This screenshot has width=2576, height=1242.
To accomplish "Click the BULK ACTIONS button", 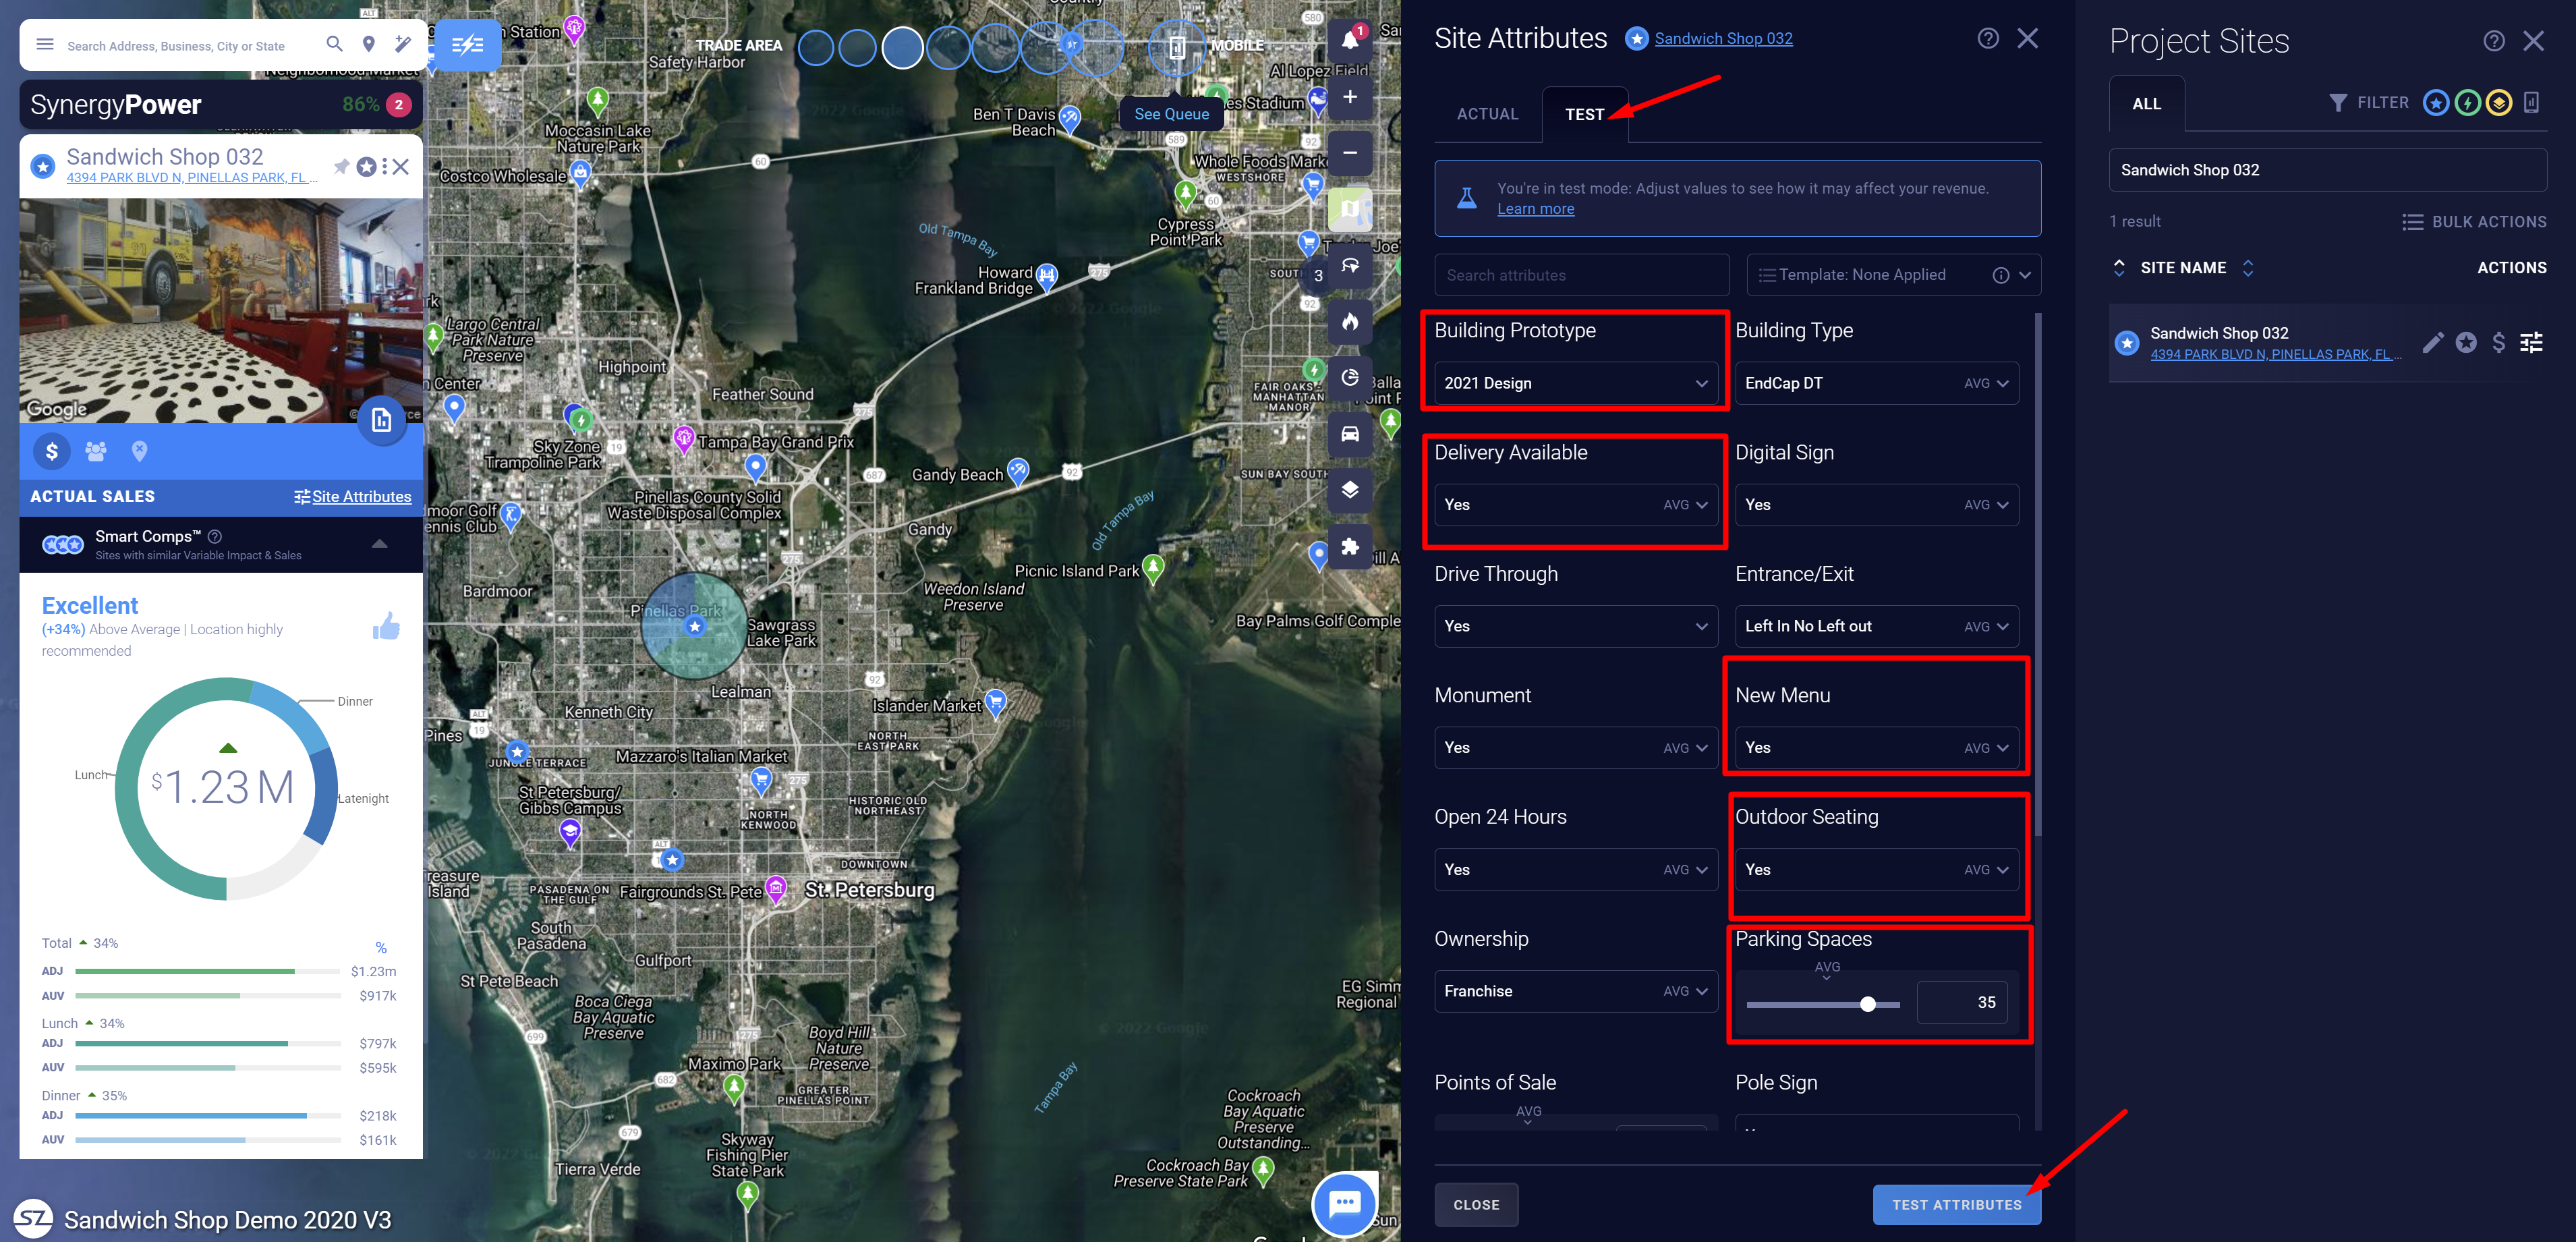I will pyautogui.click(x=2474, y=222).
